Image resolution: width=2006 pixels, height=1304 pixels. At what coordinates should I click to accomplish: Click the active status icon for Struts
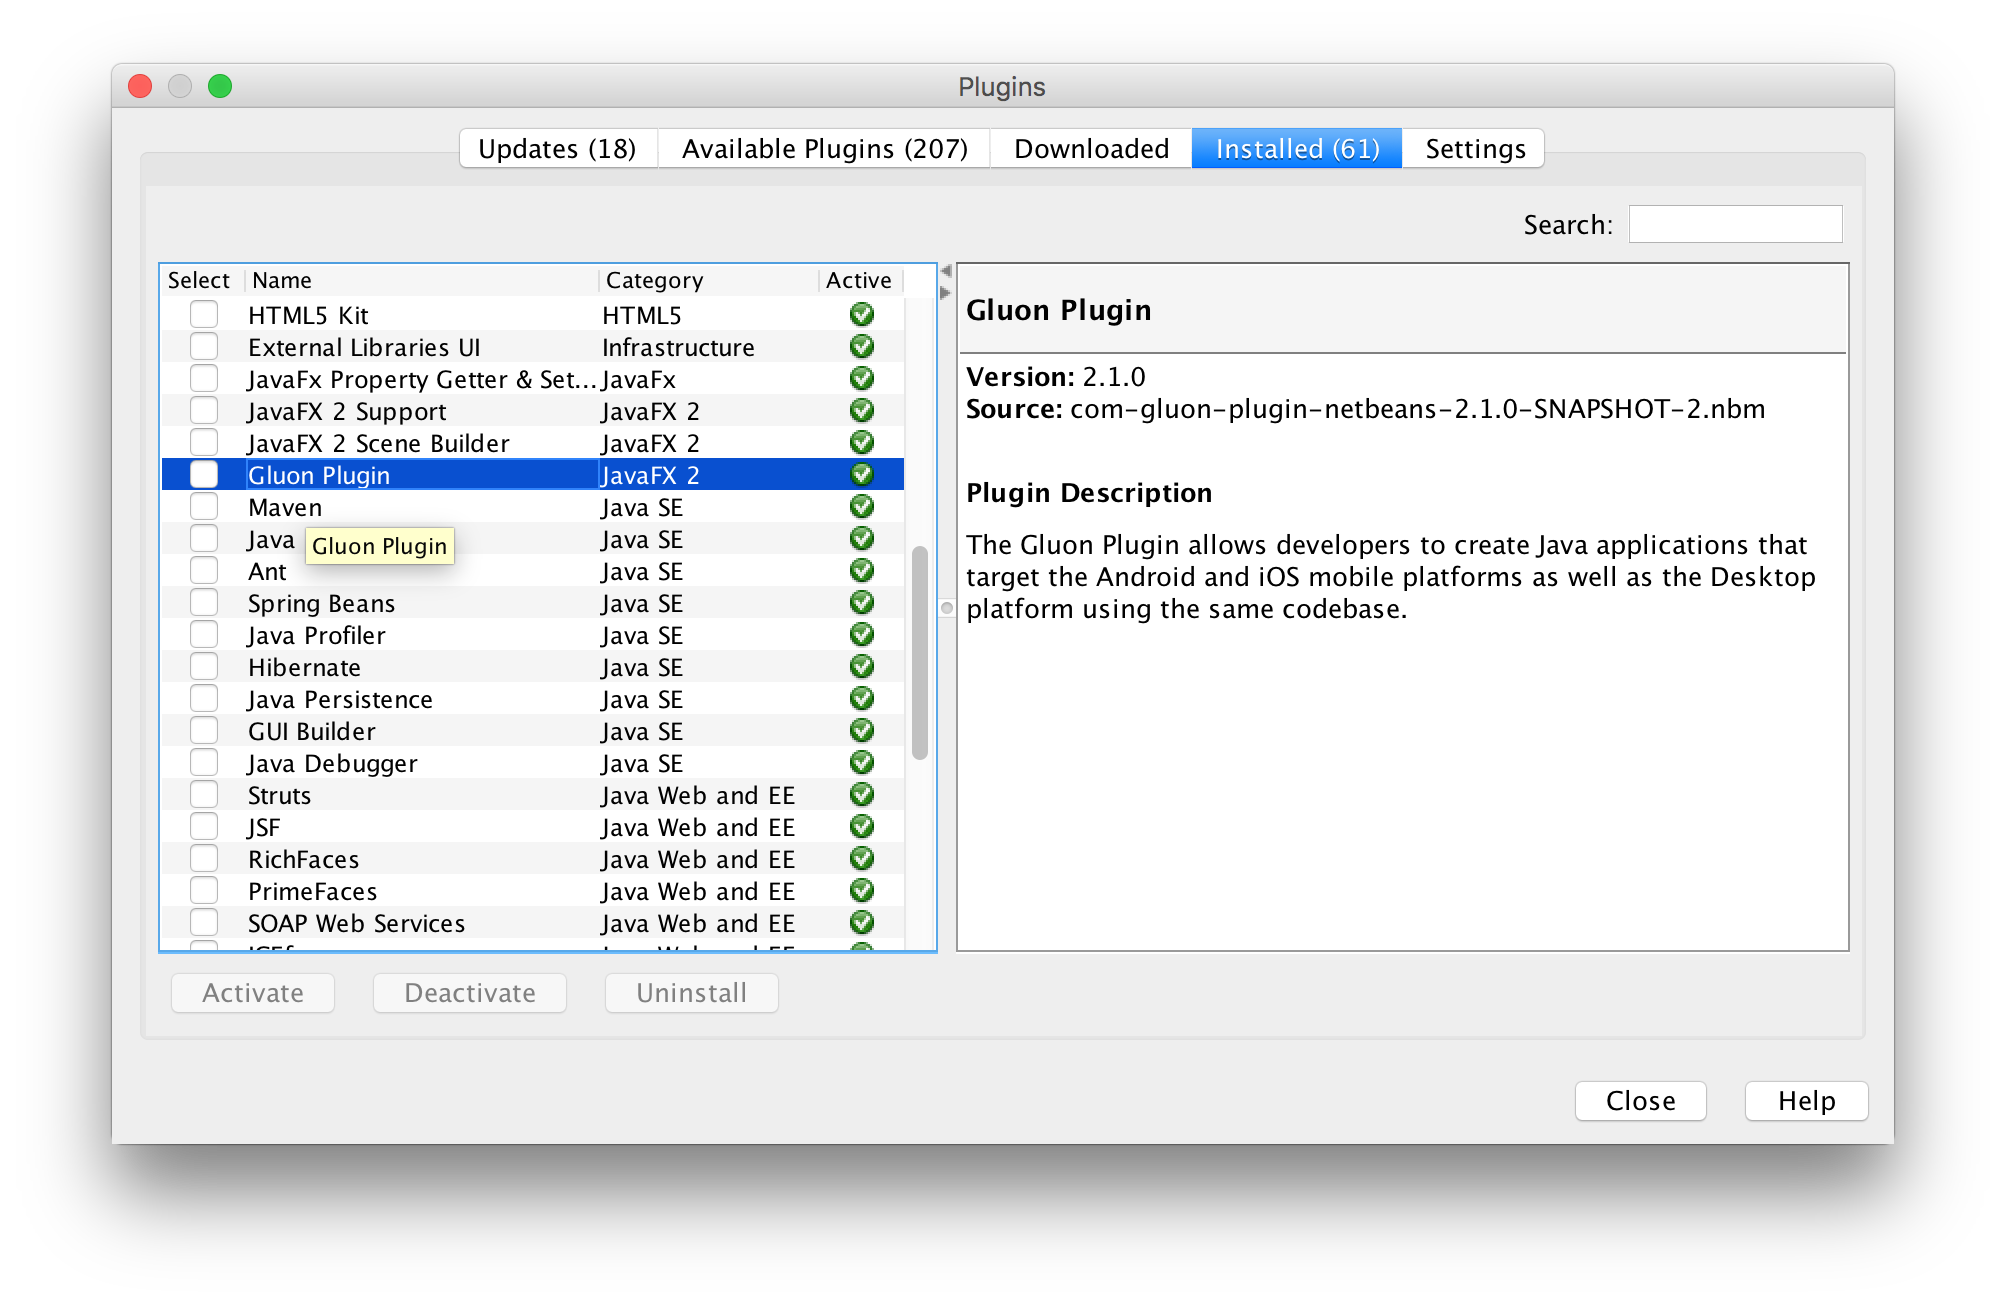pos(861,795)
